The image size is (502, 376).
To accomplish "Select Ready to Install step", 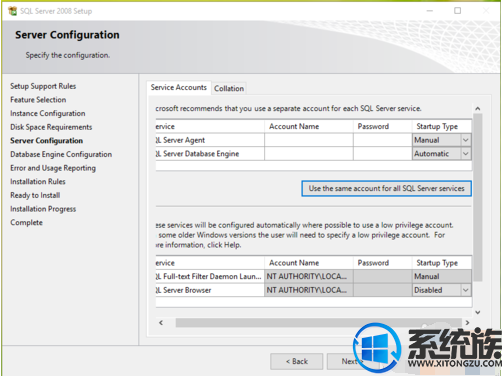I will (35, 195).
